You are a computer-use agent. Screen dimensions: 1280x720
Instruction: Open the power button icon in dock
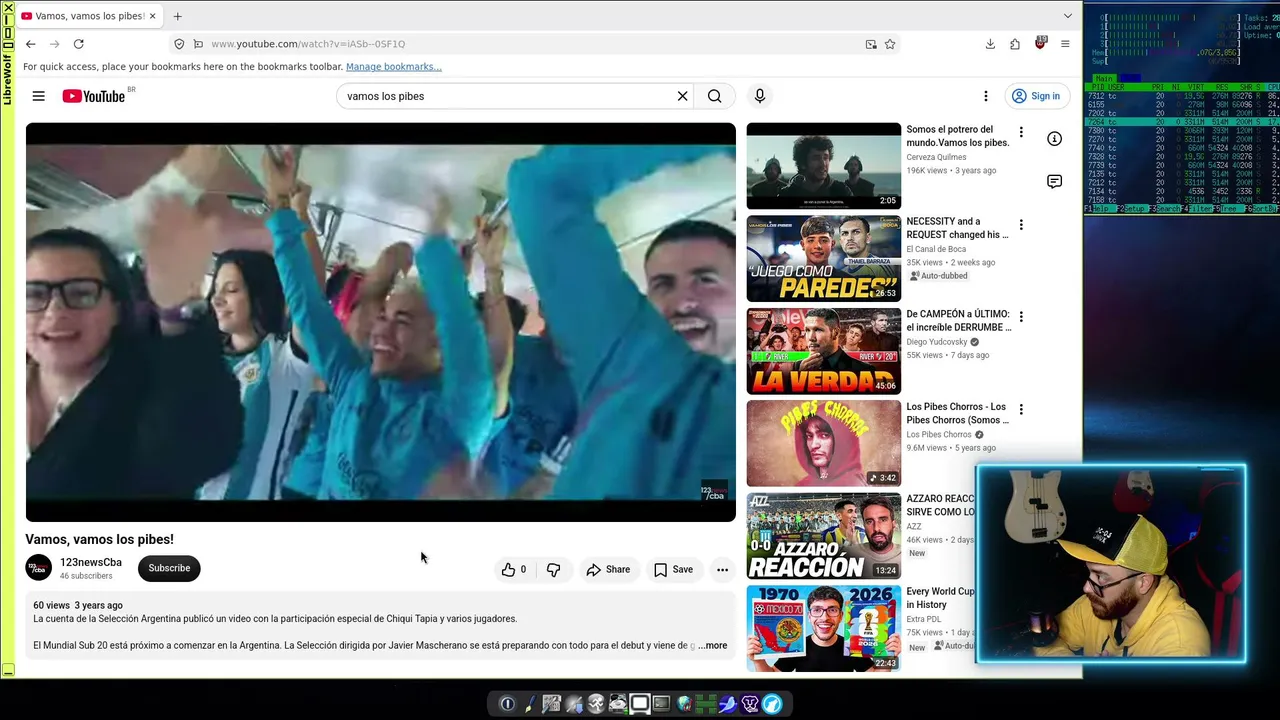pyautogui.click(x=507, y=704)
